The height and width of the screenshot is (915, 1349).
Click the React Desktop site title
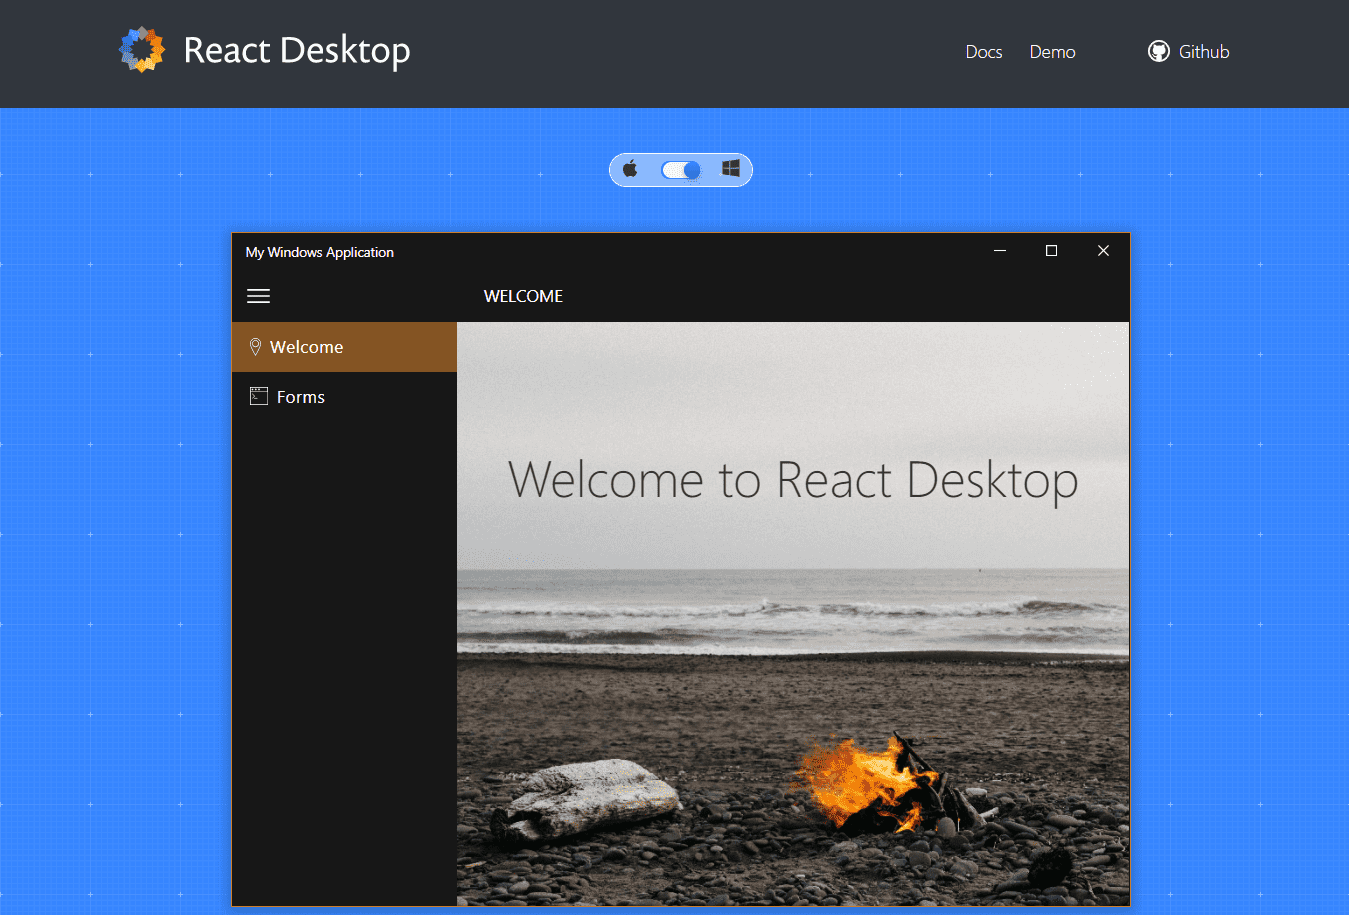tap(297, 50)
